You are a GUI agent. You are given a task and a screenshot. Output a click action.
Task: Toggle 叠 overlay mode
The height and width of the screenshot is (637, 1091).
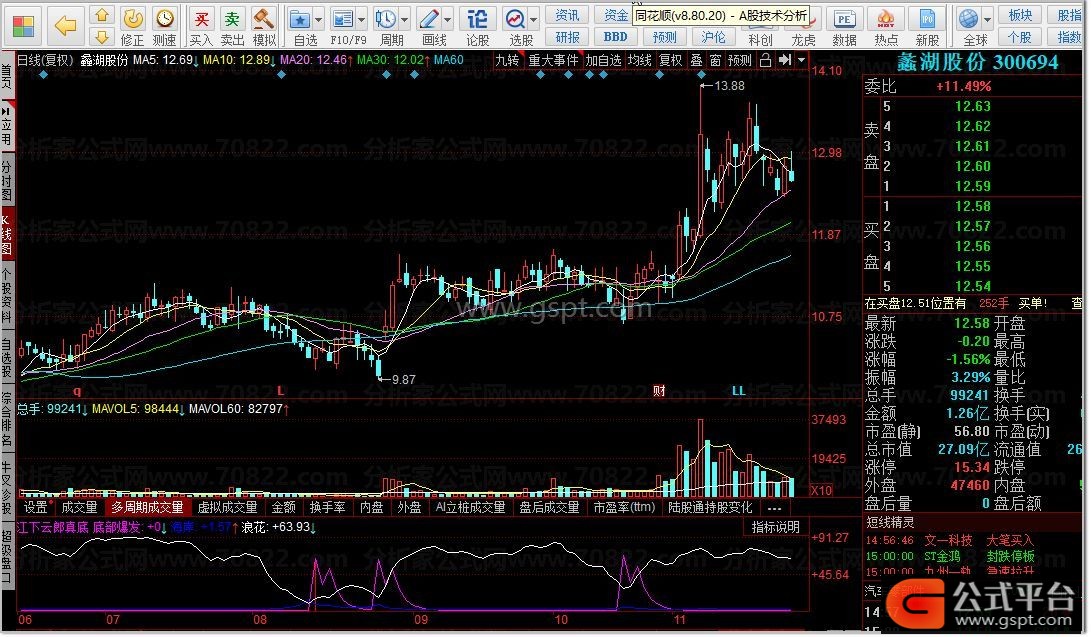click(x=696, y=61)
